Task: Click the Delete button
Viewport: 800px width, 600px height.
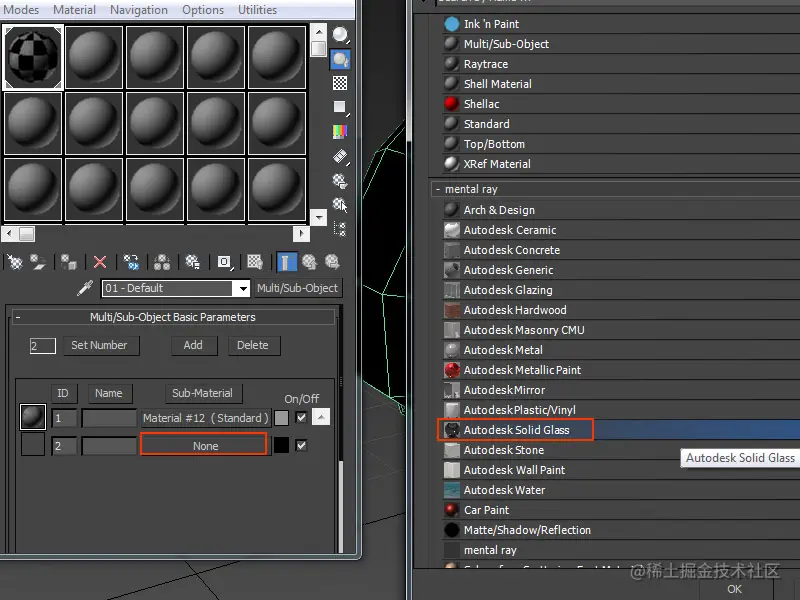Action: tap(253, 345)
